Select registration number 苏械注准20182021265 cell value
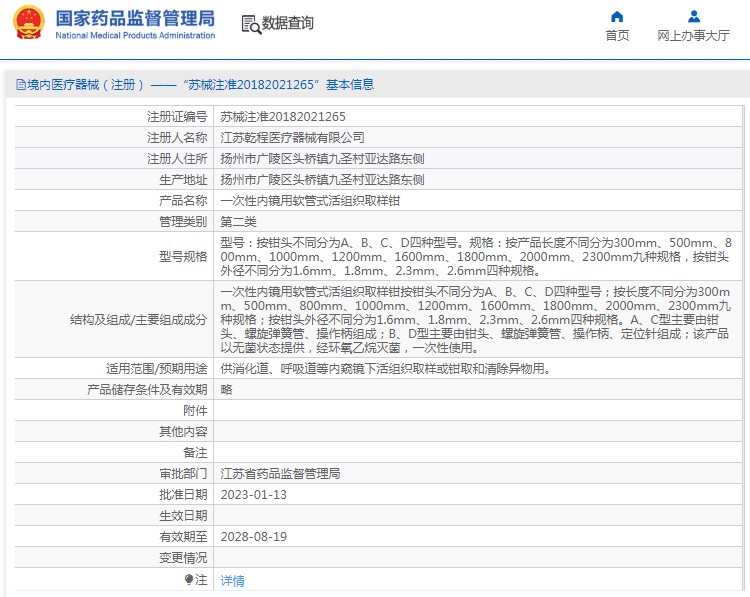This screenshot has width=750, height=597. click(x=283, y=117)
